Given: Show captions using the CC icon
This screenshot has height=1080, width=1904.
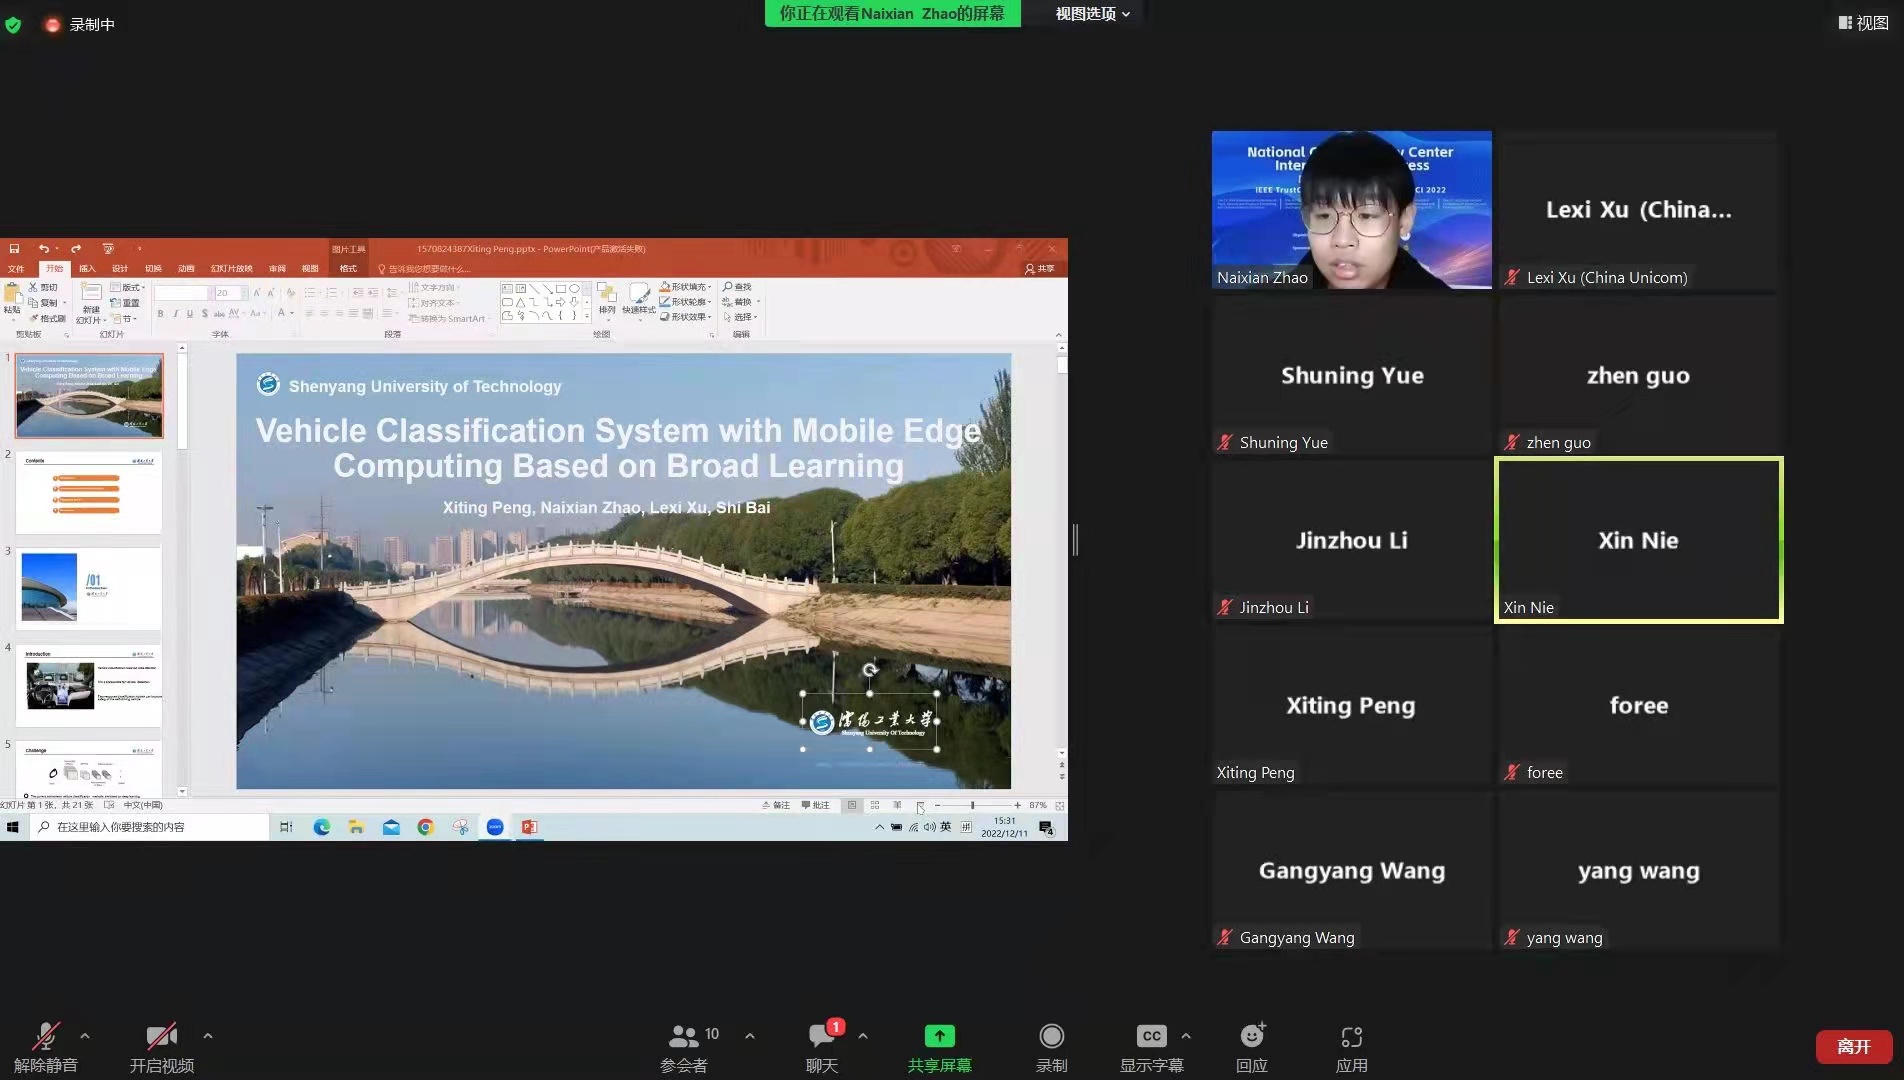Looking at the screenshot, I should (x=1151, y=1037).
